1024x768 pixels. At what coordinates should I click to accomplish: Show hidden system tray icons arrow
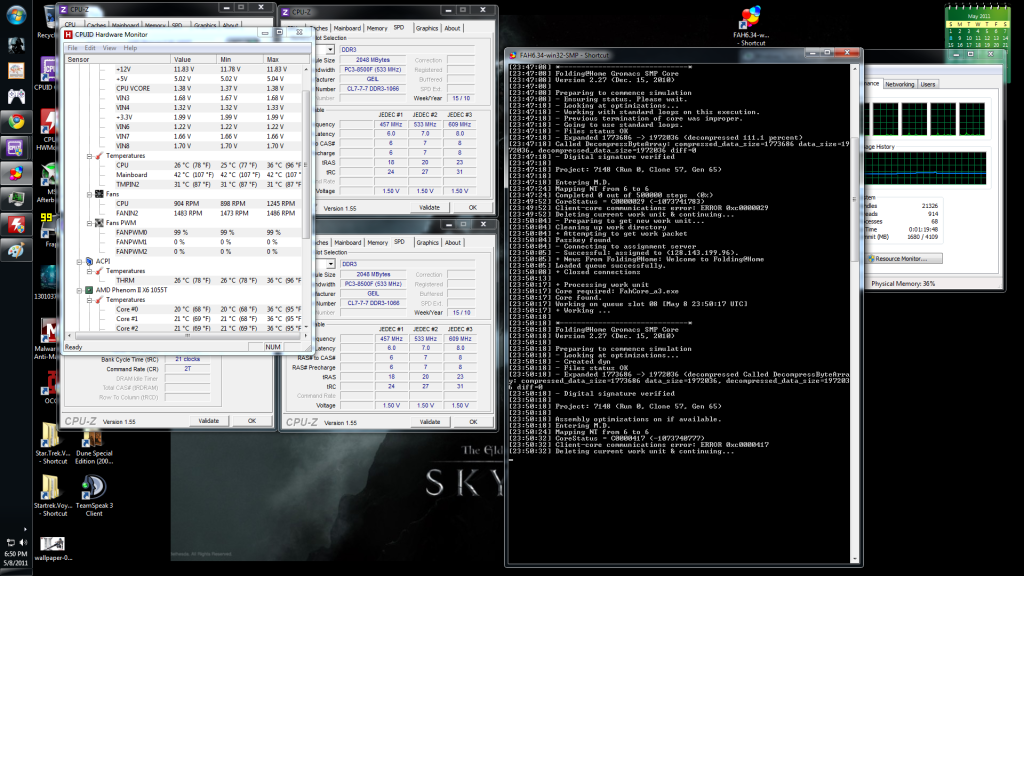(25, 529)
